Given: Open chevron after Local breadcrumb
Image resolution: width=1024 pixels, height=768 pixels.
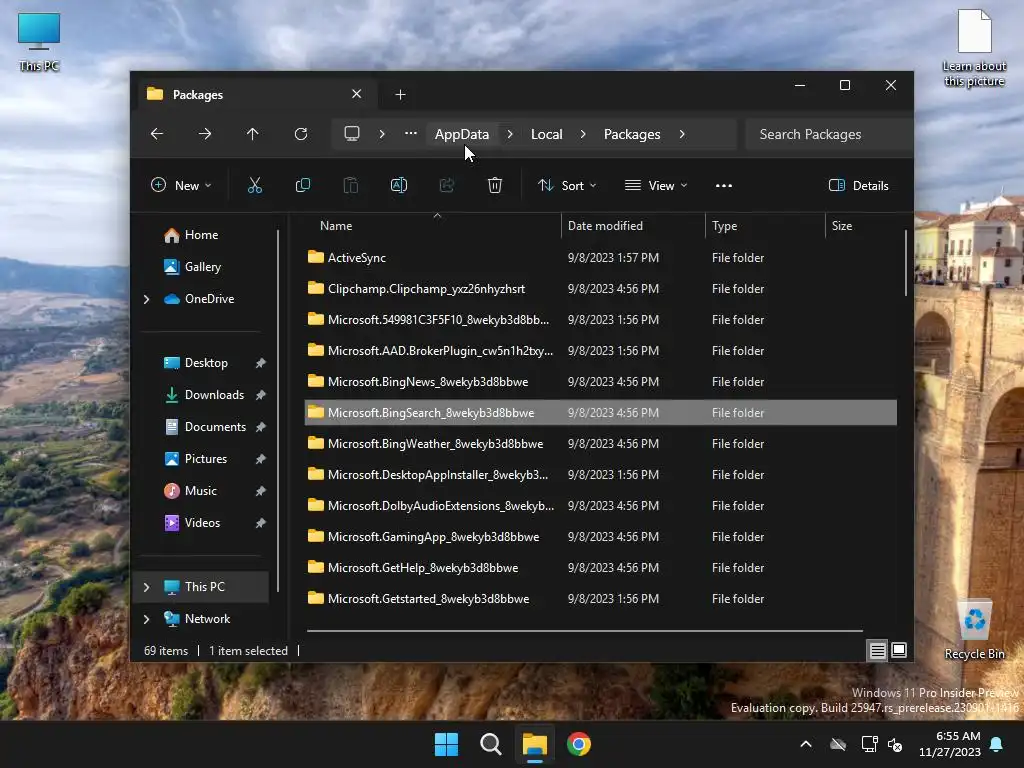Looking at the screenshot, I should [x=583, y=134].
